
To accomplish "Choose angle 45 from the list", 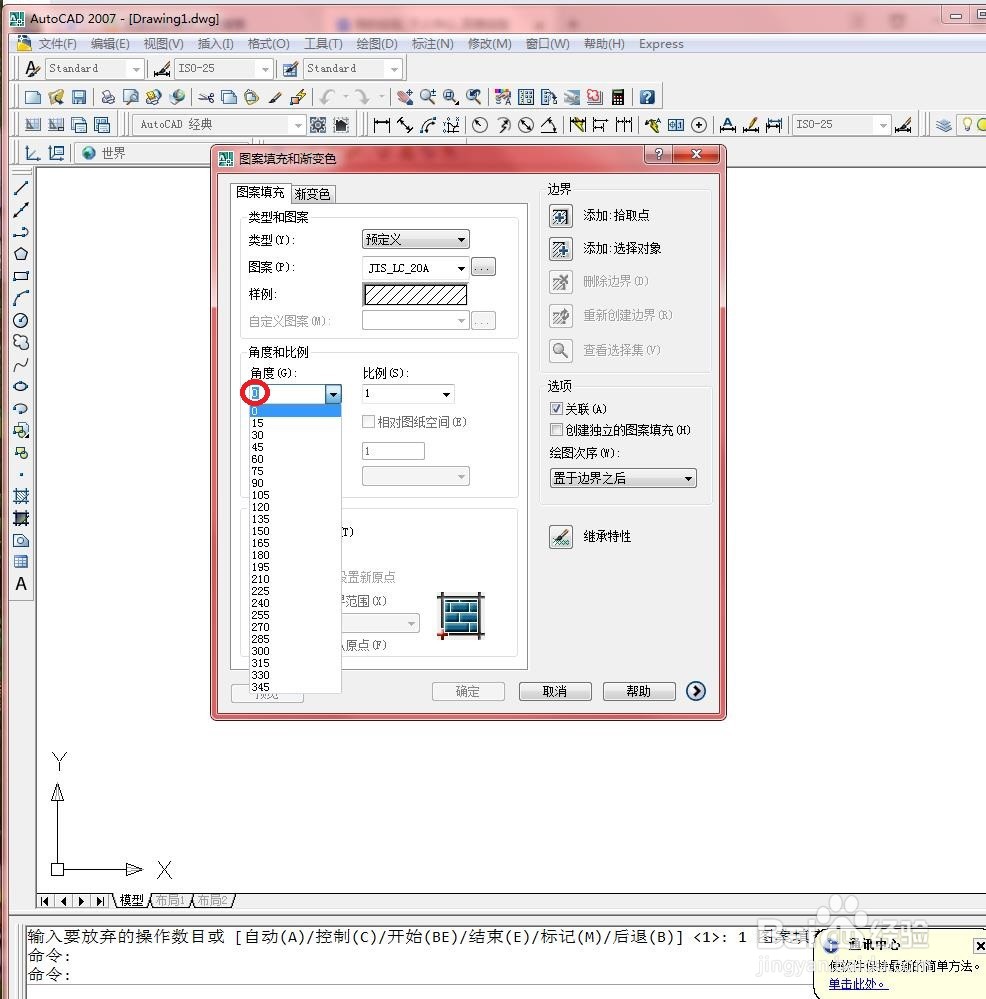I will point(295,447).
